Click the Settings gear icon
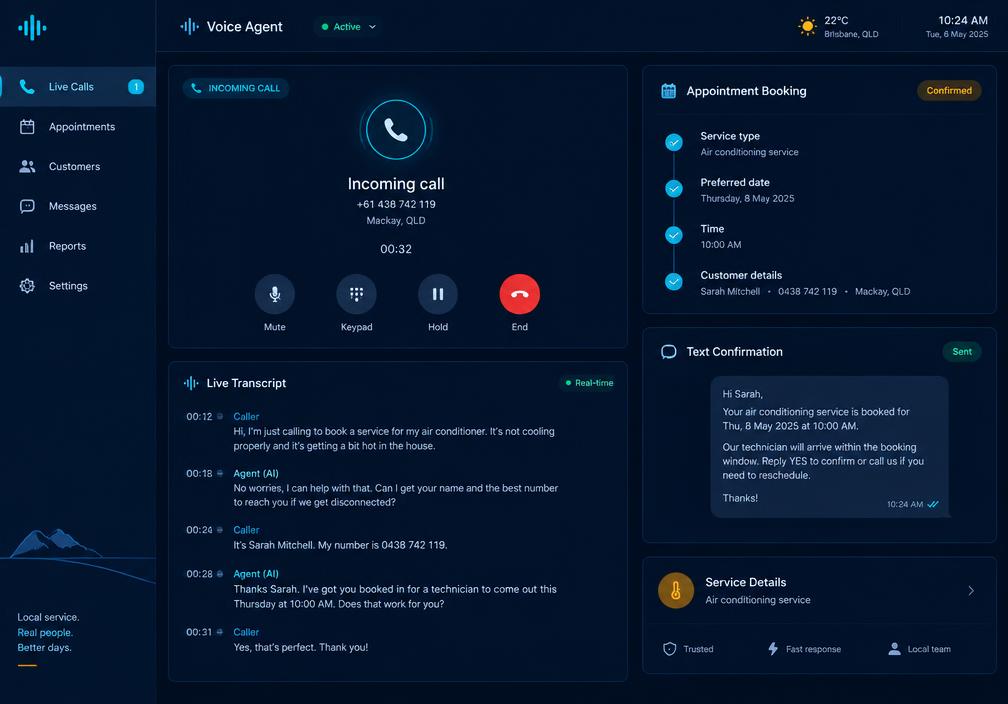The height and width of the screenshot is (704, 1008). click(27, 286)
